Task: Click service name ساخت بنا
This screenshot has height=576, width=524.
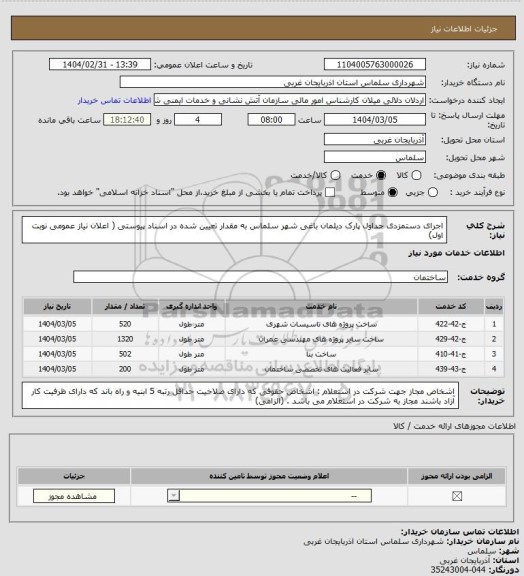Action: point(321,354)
